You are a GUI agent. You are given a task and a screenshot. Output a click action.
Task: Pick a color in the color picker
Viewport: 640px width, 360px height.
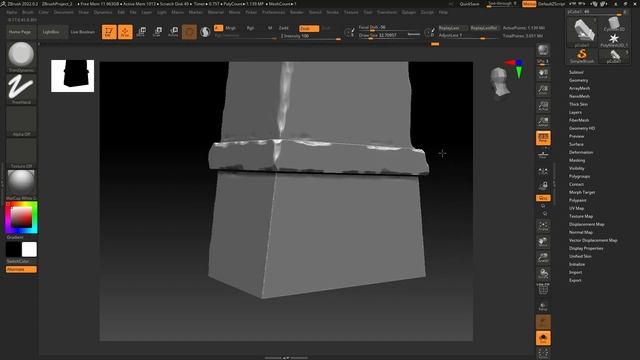pyautogui.click(x=21, y=217)
